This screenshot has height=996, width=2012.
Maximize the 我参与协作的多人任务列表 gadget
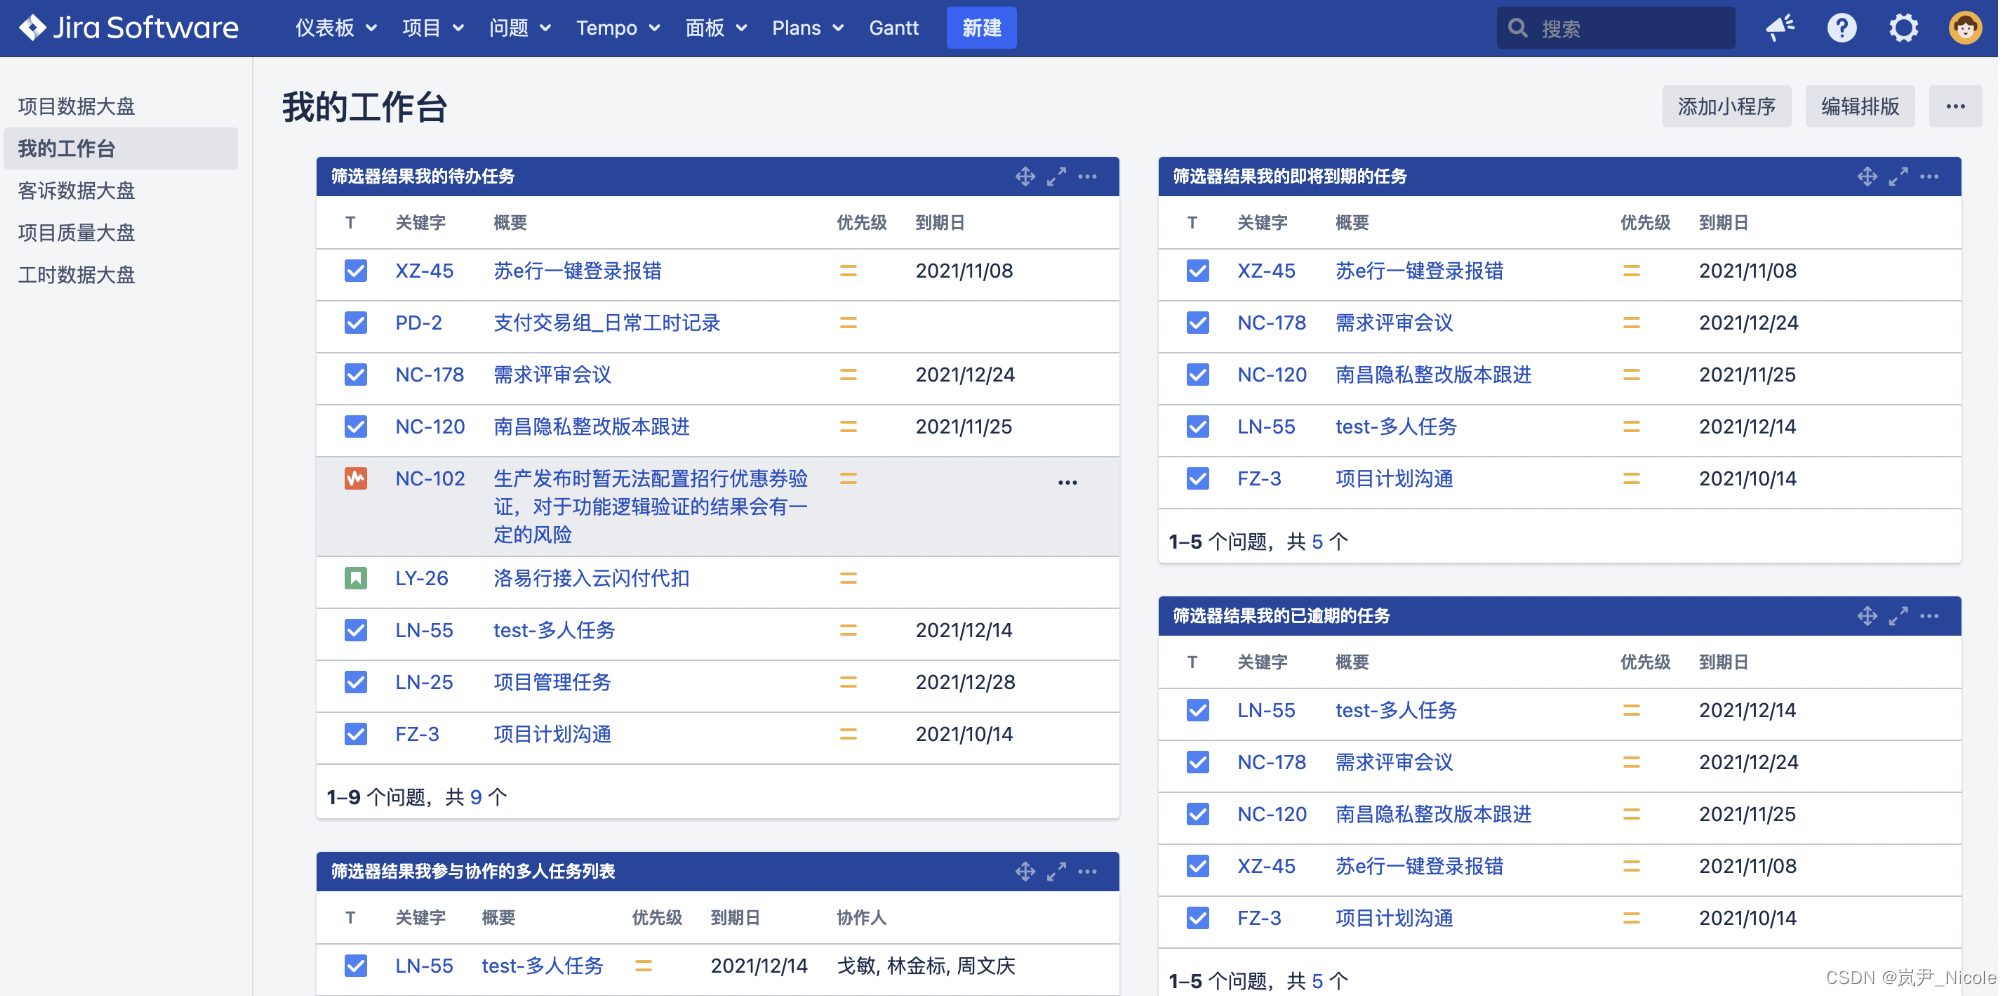1057,872
